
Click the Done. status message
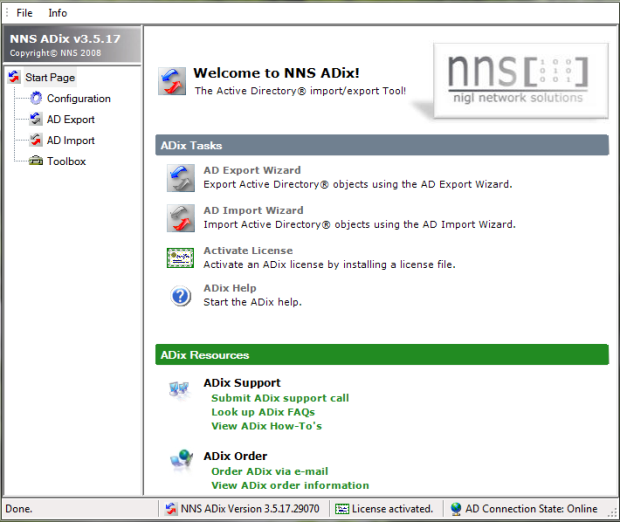point(19,509)
